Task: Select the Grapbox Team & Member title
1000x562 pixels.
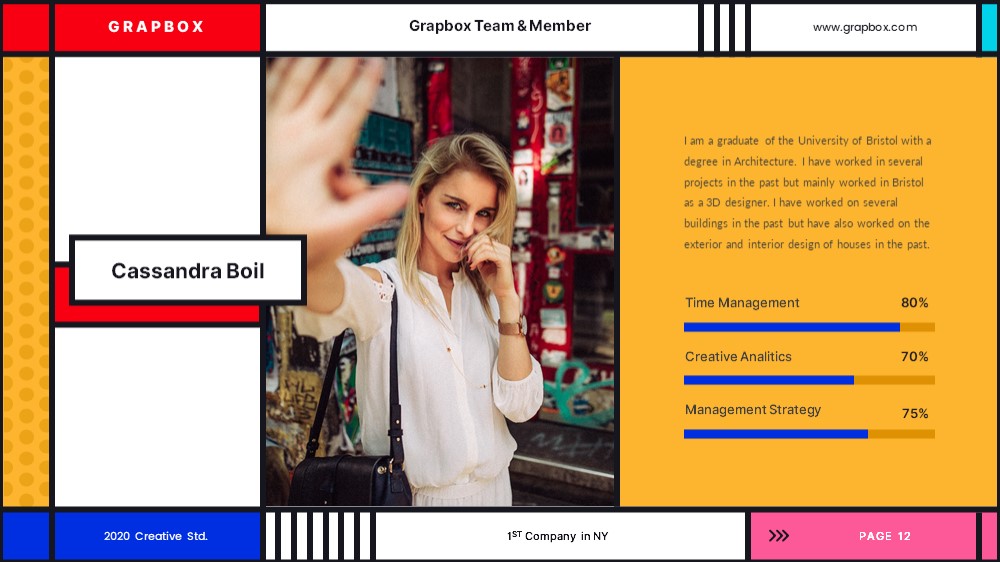Action: point(499,26)
